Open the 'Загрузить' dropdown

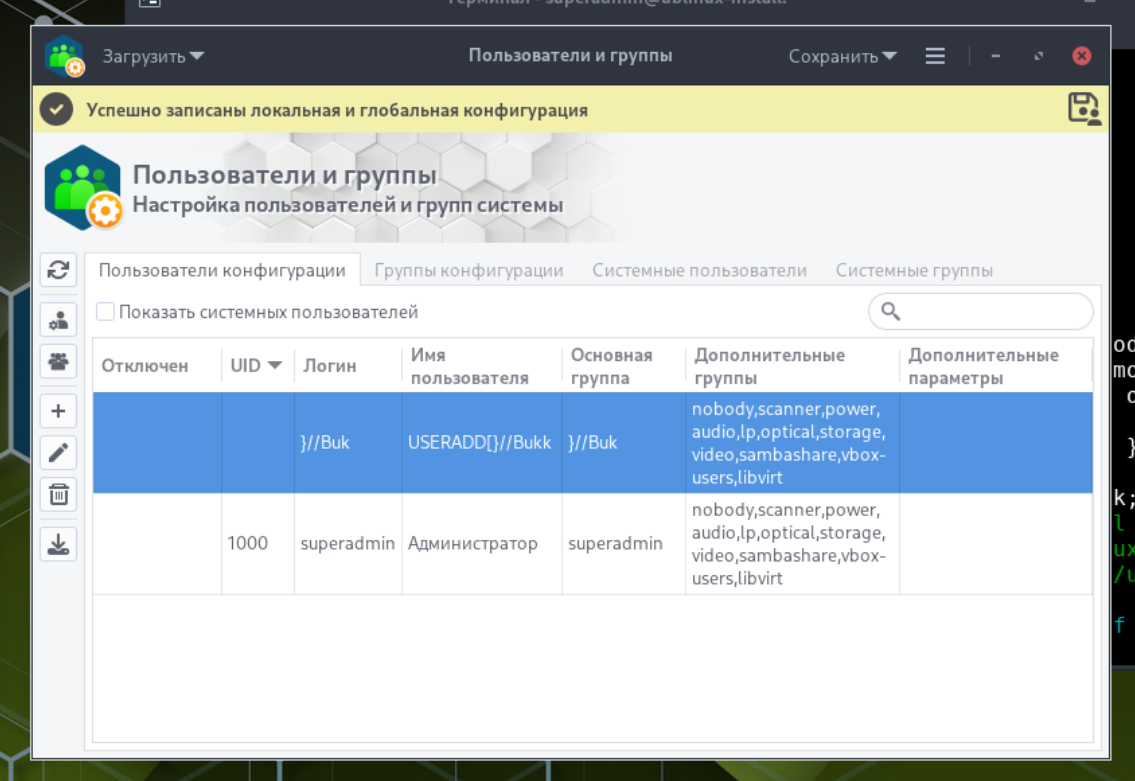click(153, 56)
